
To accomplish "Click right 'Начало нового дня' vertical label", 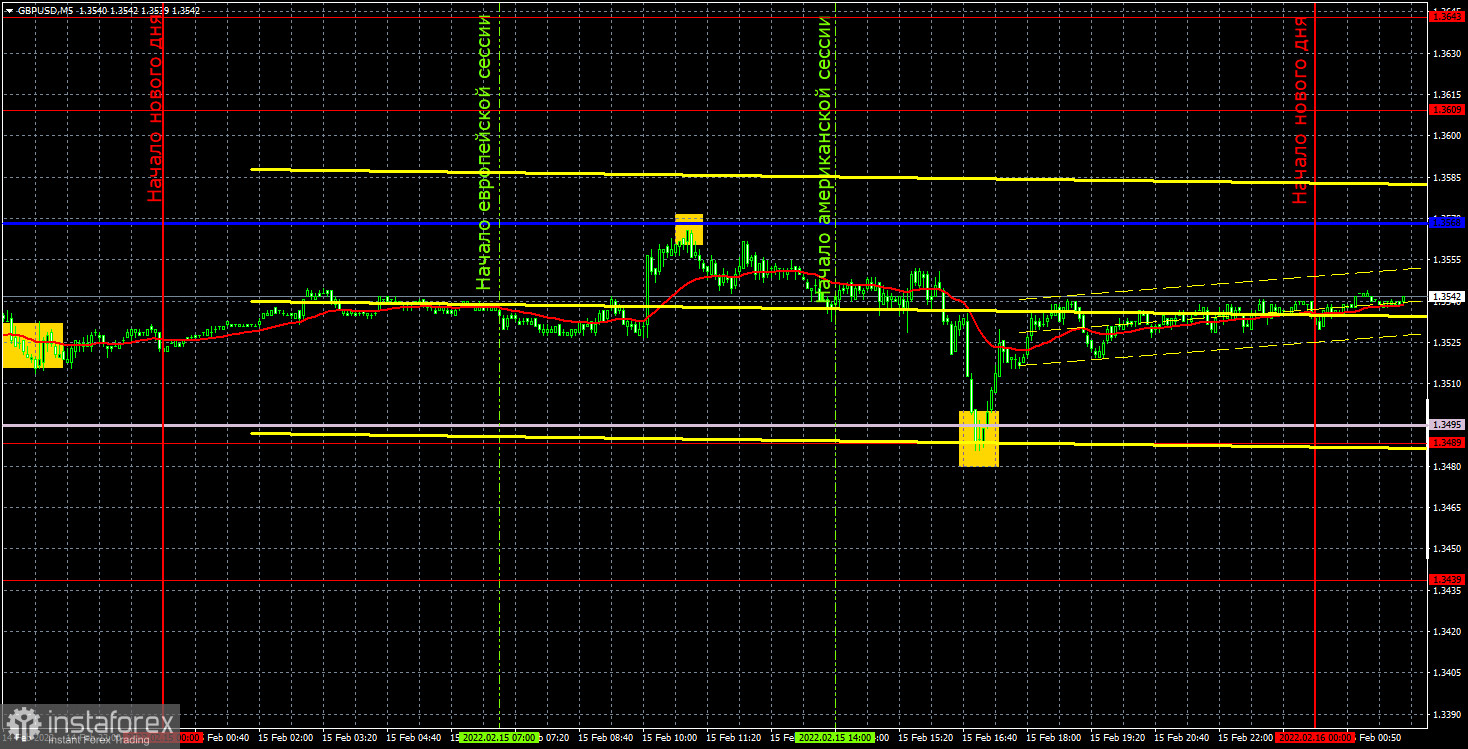I will (x=1299, y=109).
